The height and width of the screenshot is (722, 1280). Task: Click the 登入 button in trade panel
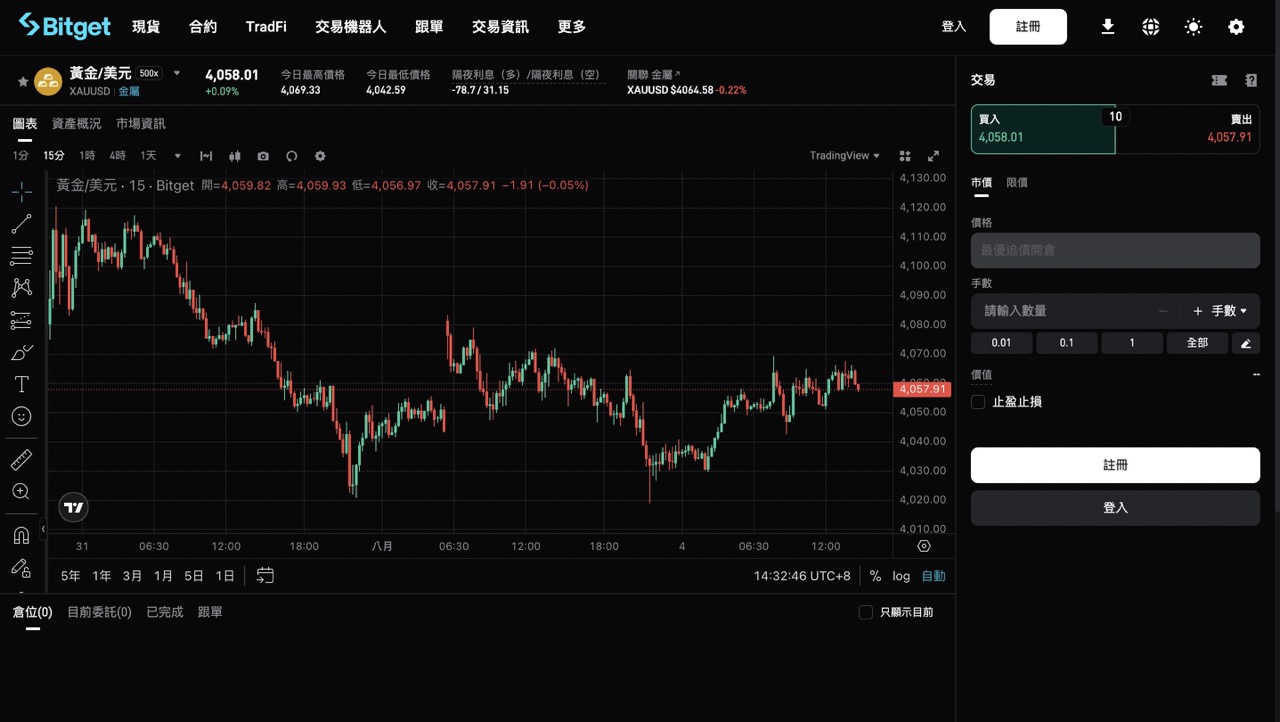tap(1115, 508)
